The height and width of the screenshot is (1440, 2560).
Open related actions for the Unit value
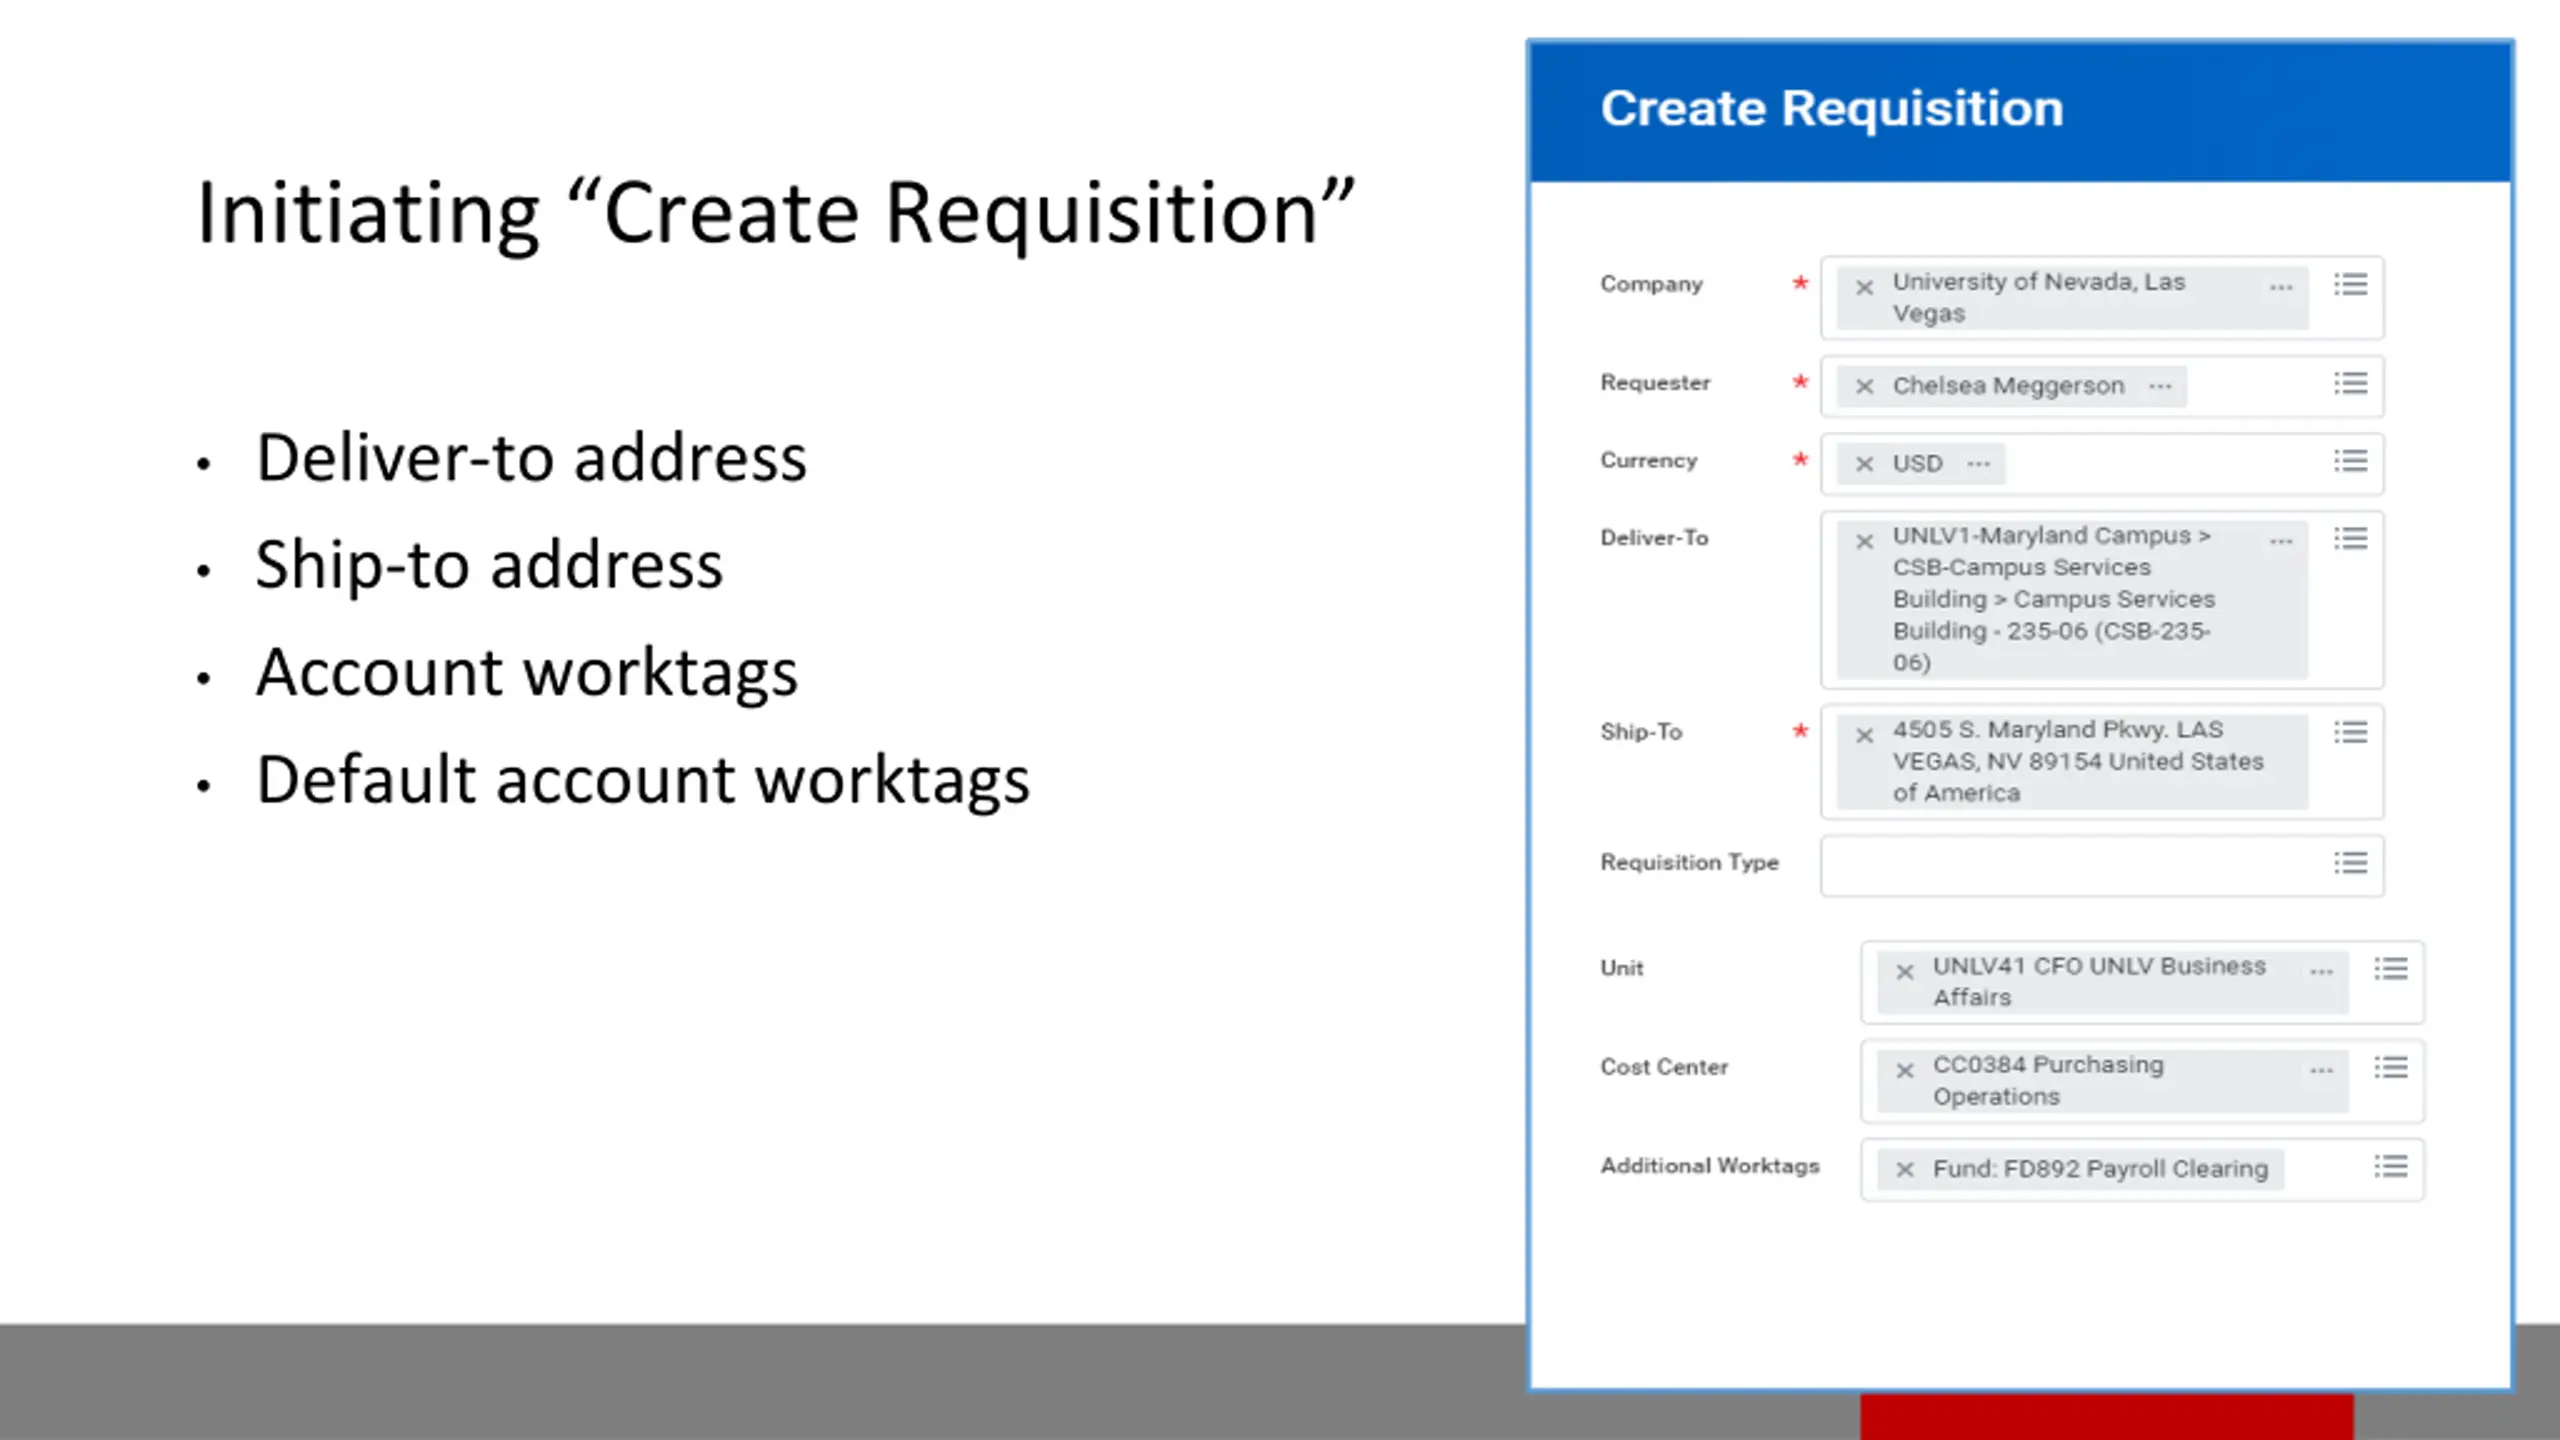2321,972
